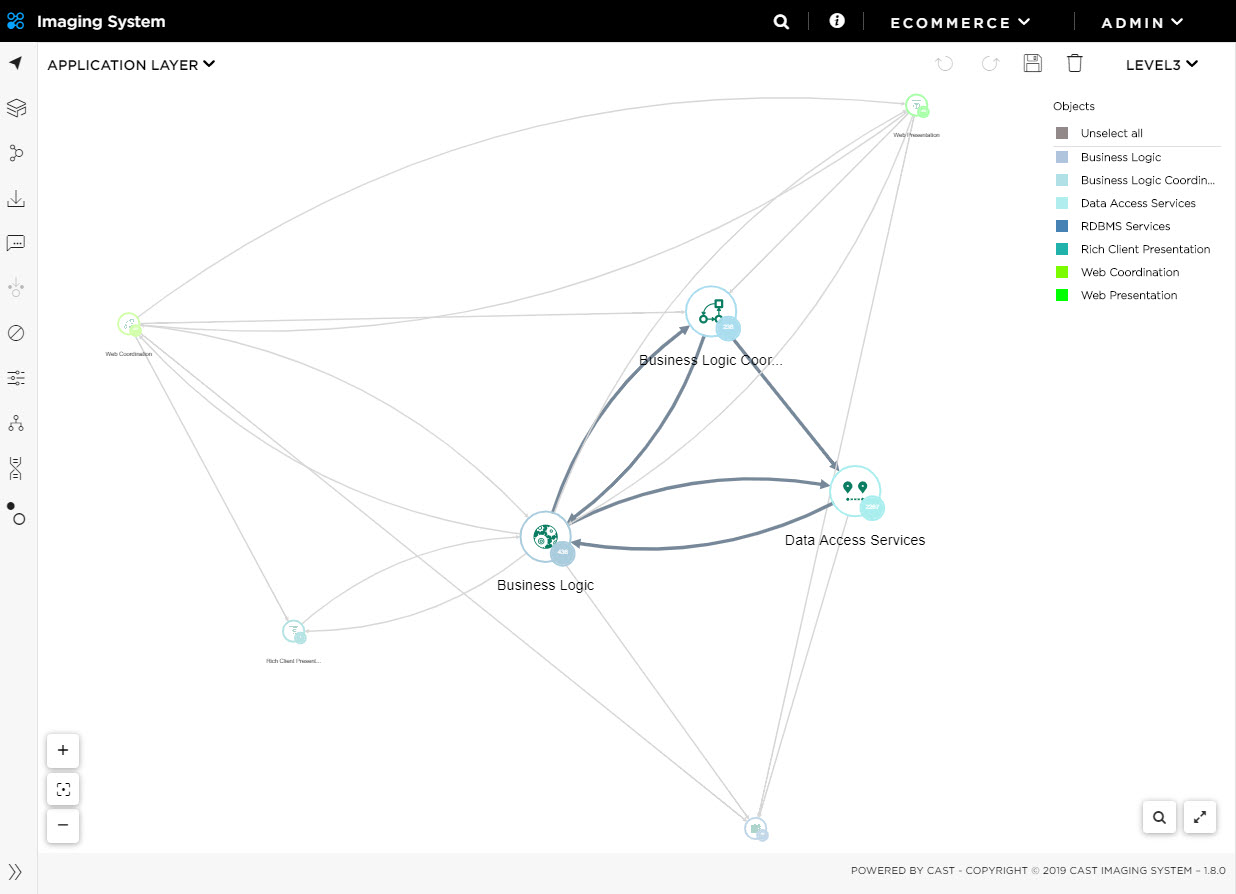Open the comment bubble icon in sidebar
This screenshot has width=1236, height=894.
(16, 243)
